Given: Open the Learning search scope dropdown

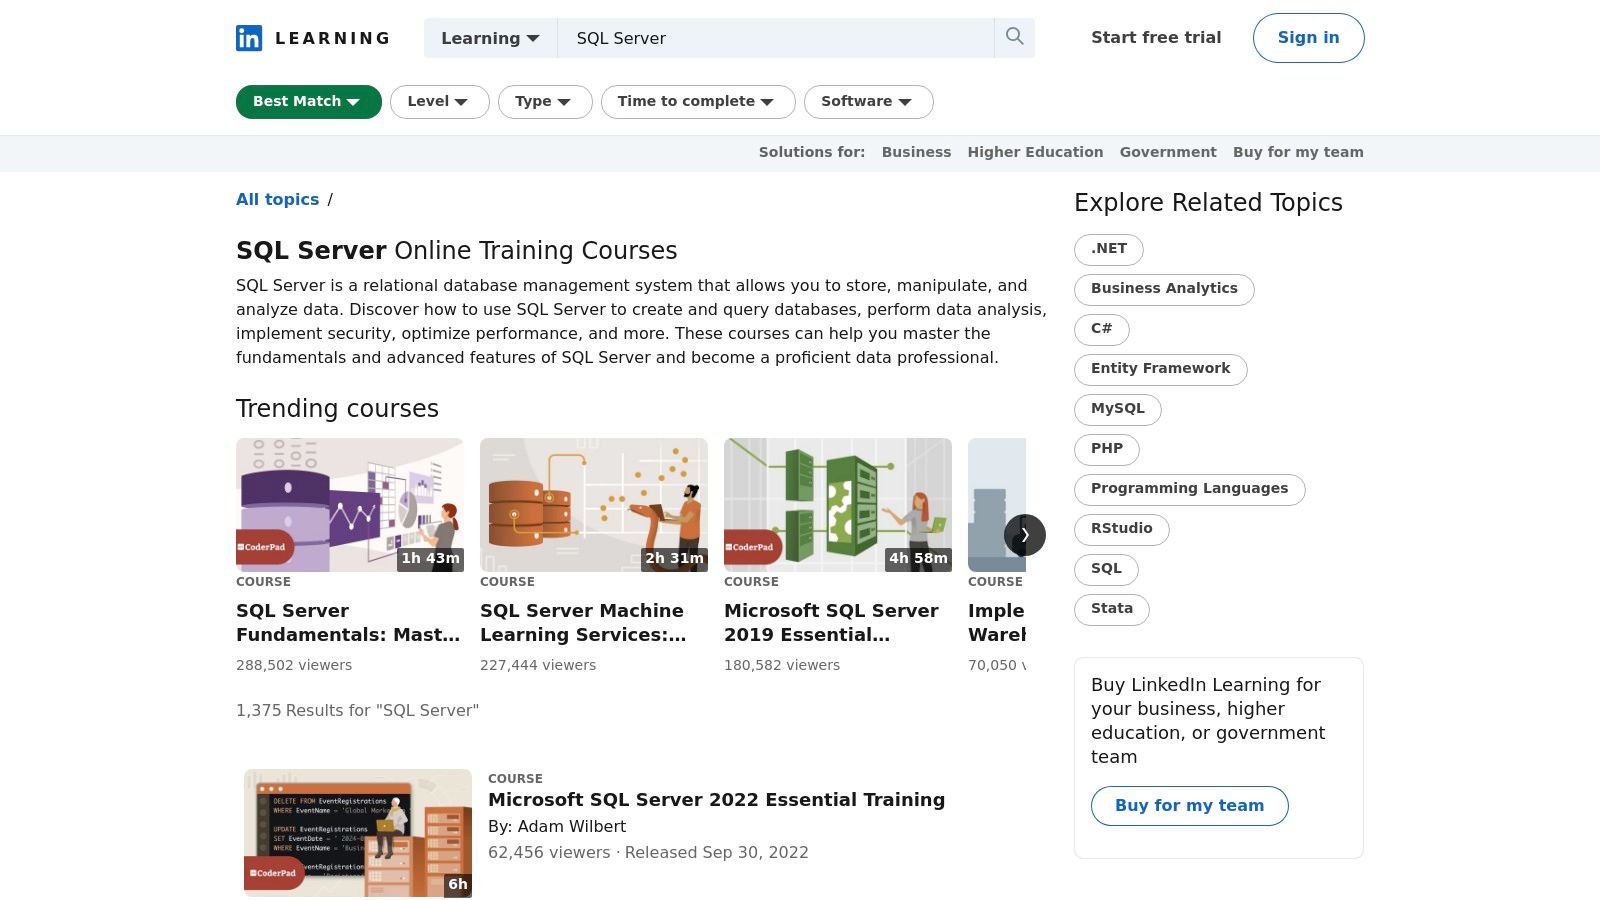Looking at the screenshot, I should pyautogui.click(x=490, y=38).
